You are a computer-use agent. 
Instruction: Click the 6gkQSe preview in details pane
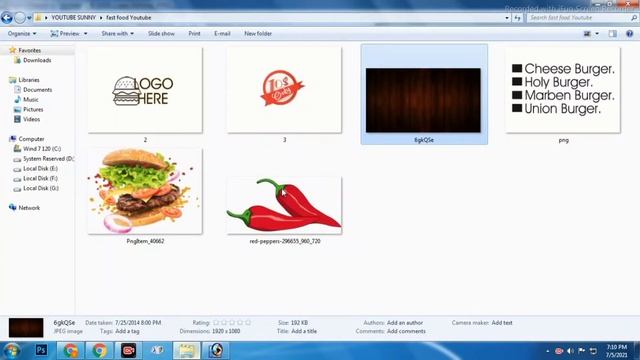26,328
